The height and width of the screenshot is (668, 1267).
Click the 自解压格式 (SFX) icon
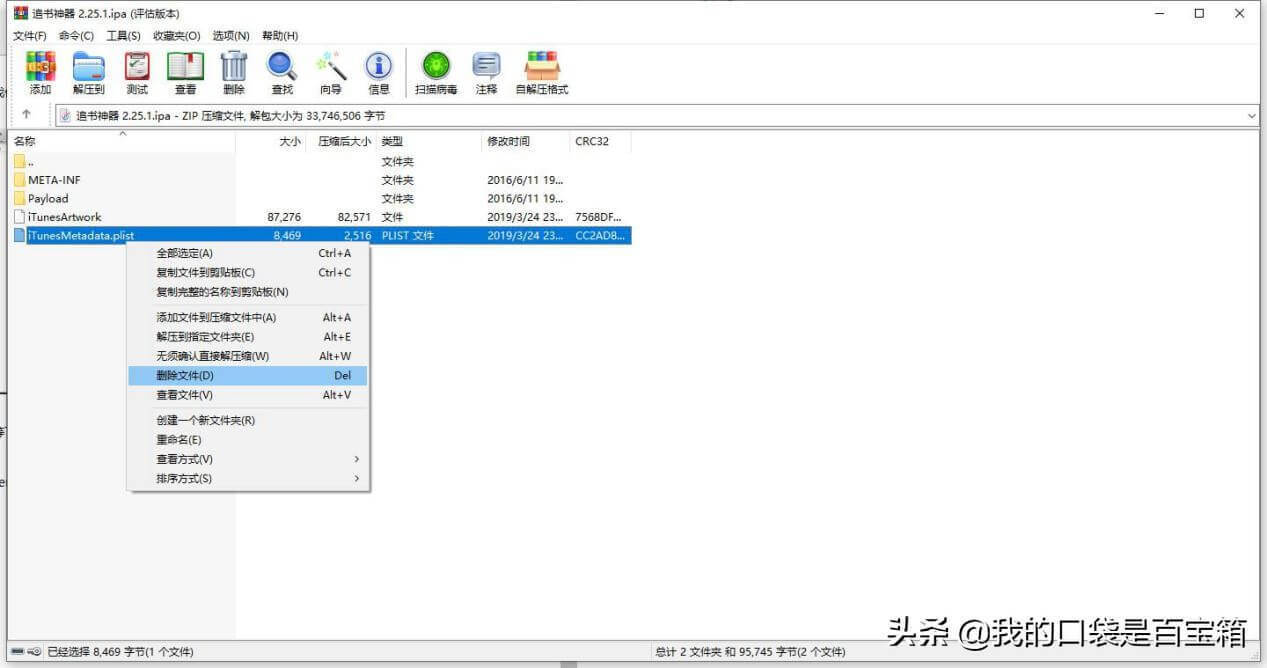[541, 72]
